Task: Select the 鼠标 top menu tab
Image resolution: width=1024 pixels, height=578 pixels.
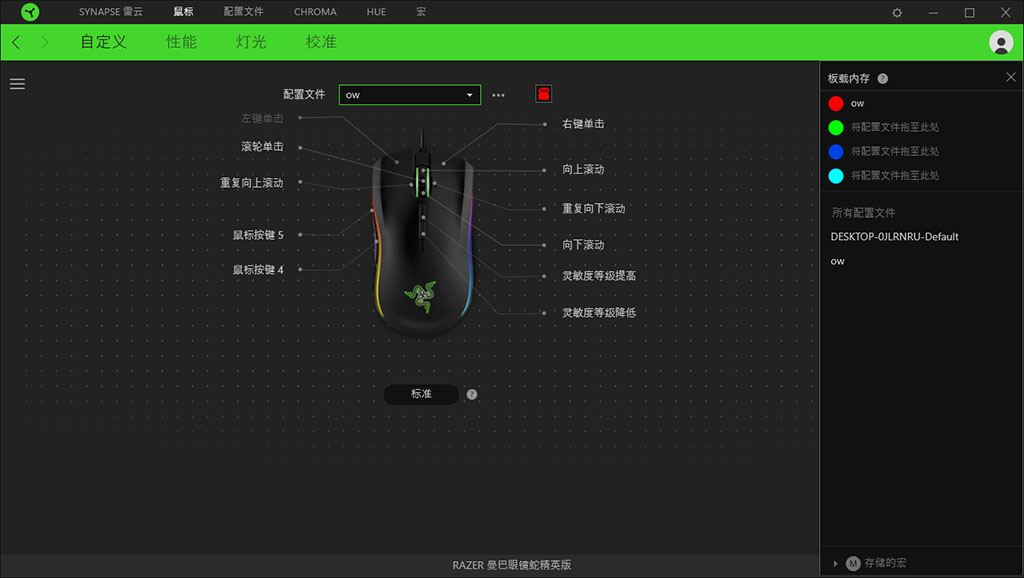Action: point(184,12)
